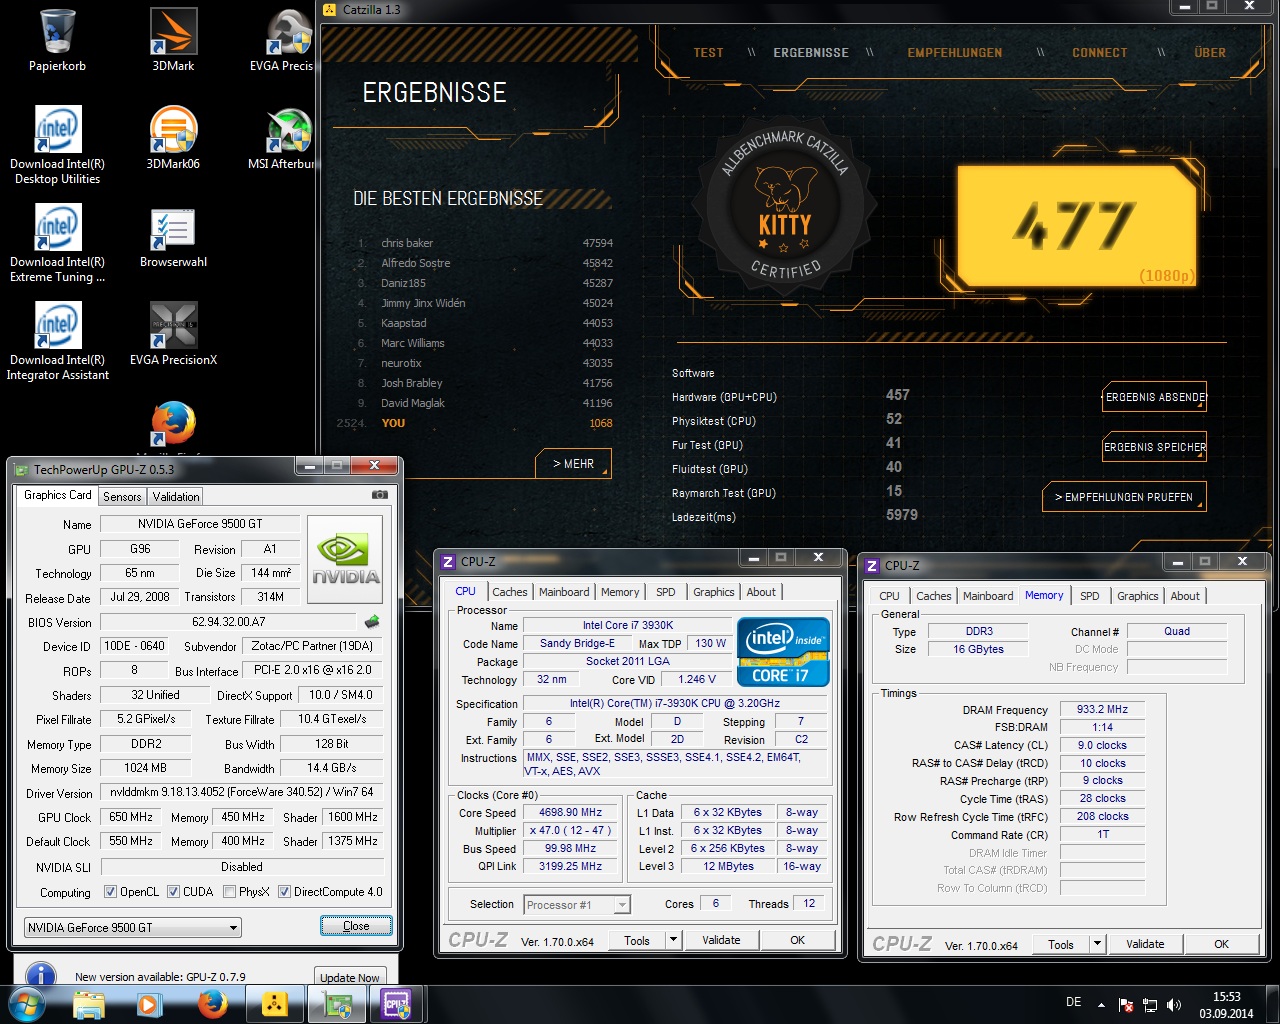1280x1024 pixels.
Task: Open the volume speaker tray icon
Action: [x=1174, y=1005]
